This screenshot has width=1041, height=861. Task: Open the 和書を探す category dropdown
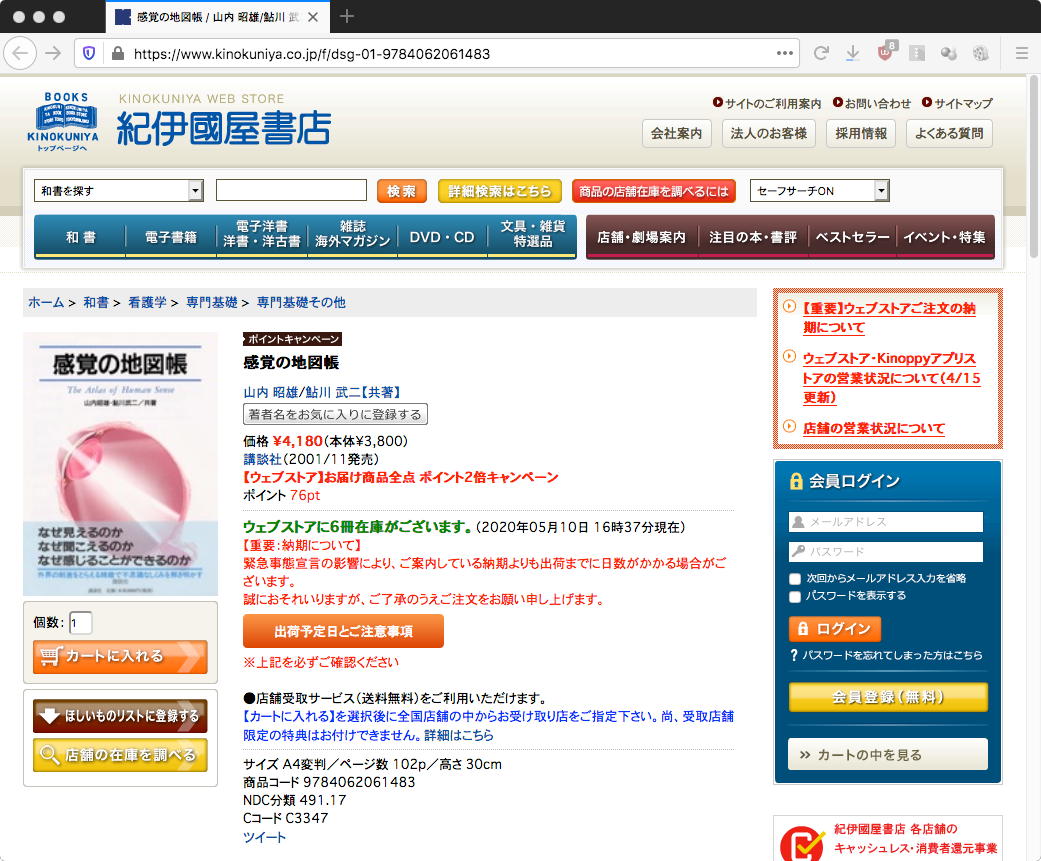(118, 191)
